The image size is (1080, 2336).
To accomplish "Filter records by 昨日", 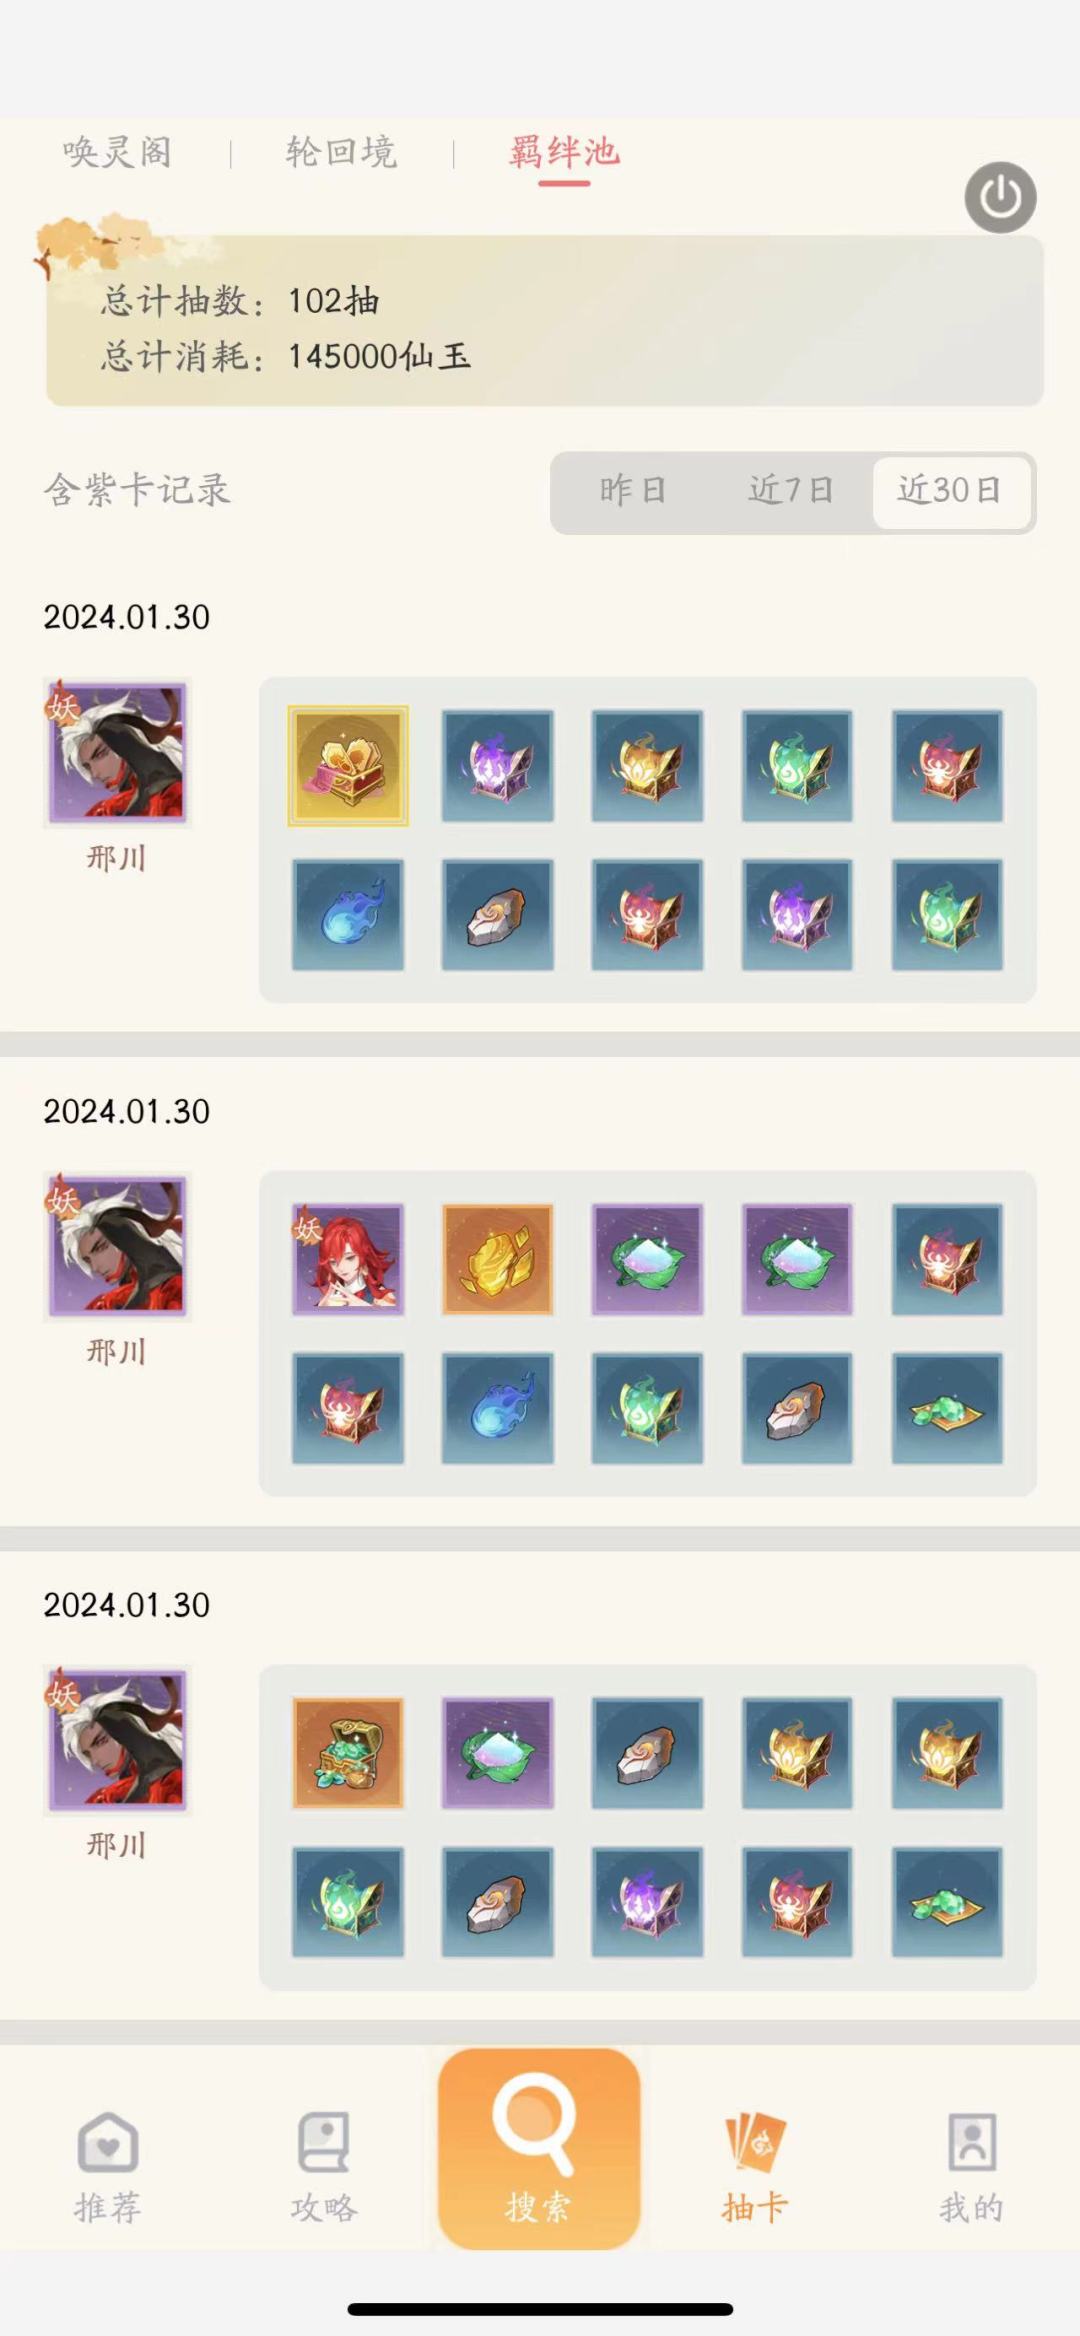I will coord(633,490).
